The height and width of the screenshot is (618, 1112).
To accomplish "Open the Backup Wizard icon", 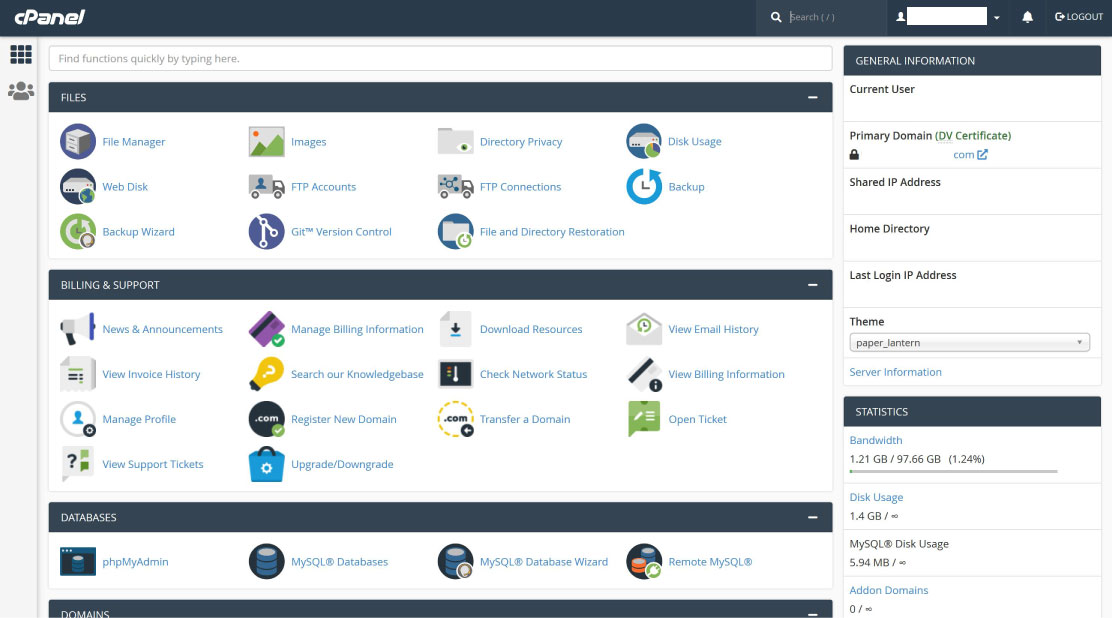I will (78, 232).
